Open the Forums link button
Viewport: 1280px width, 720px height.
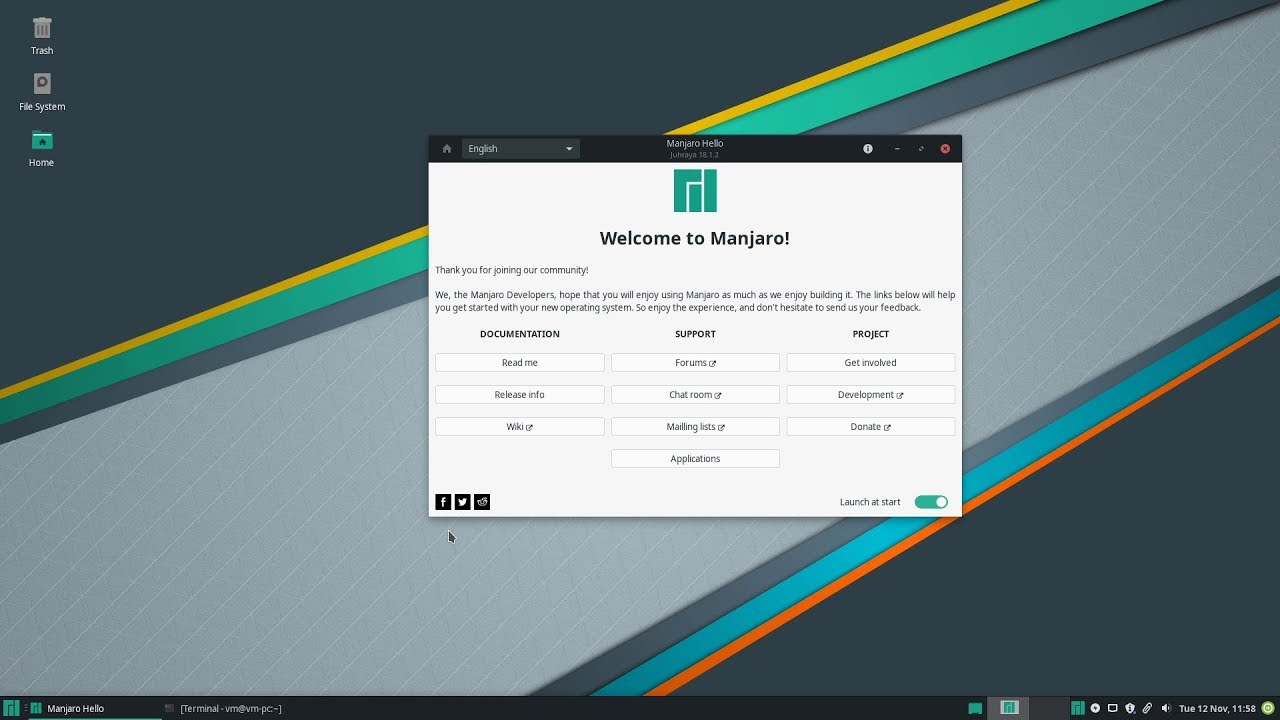tap(695, 363)
